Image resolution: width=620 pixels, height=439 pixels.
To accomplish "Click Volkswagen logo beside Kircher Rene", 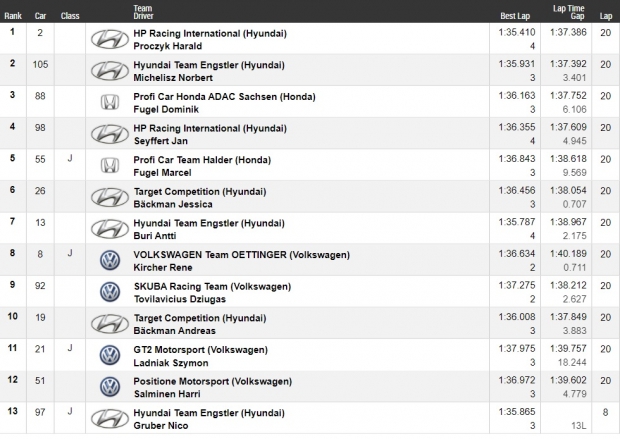I will 109,261.
